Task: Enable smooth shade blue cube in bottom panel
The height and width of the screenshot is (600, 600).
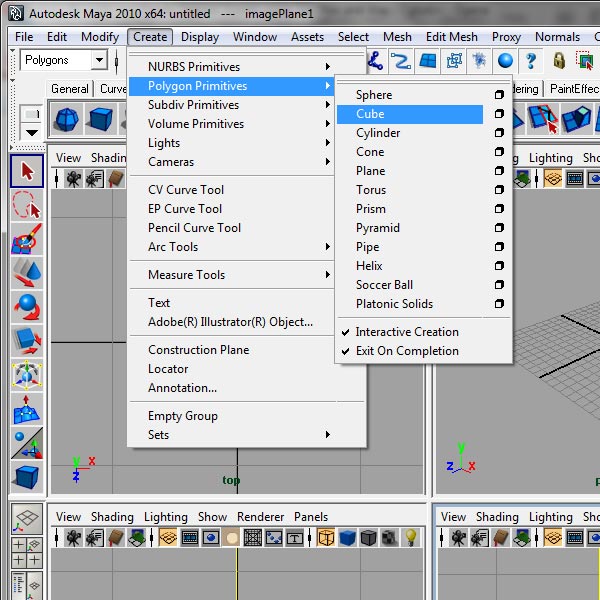Action: pos(347,538)
